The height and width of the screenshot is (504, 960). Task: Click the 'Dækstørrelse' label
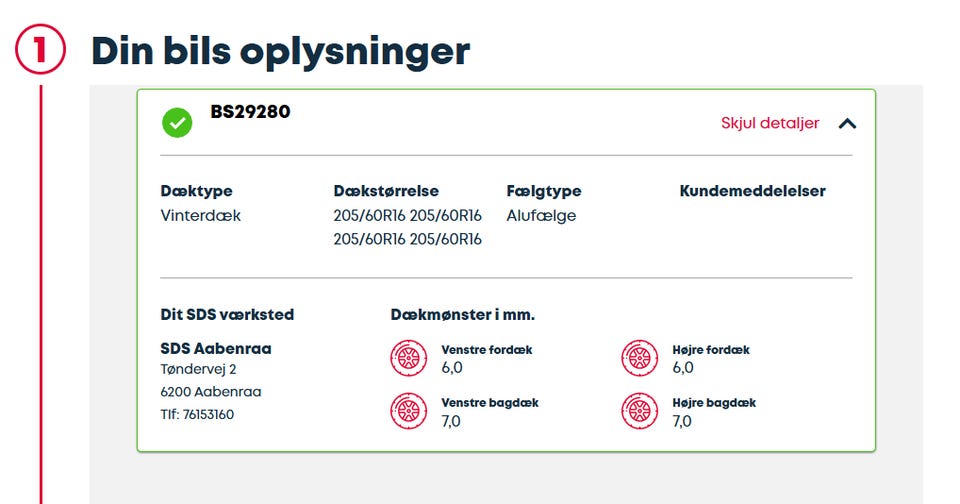point(386,191)
